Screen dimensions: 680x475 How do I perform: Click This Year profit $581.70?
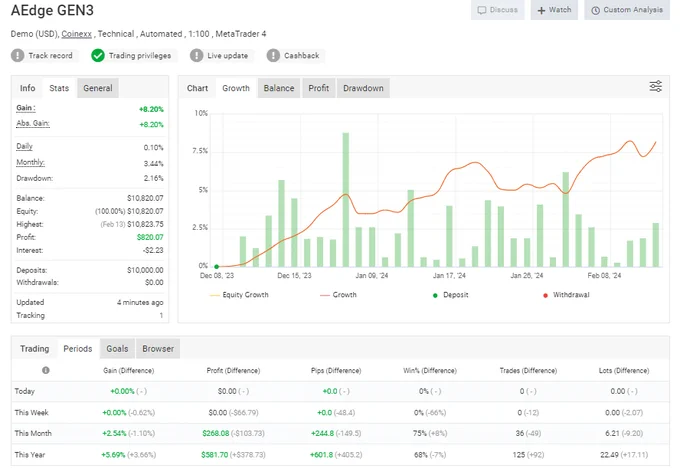coord(214,455)
